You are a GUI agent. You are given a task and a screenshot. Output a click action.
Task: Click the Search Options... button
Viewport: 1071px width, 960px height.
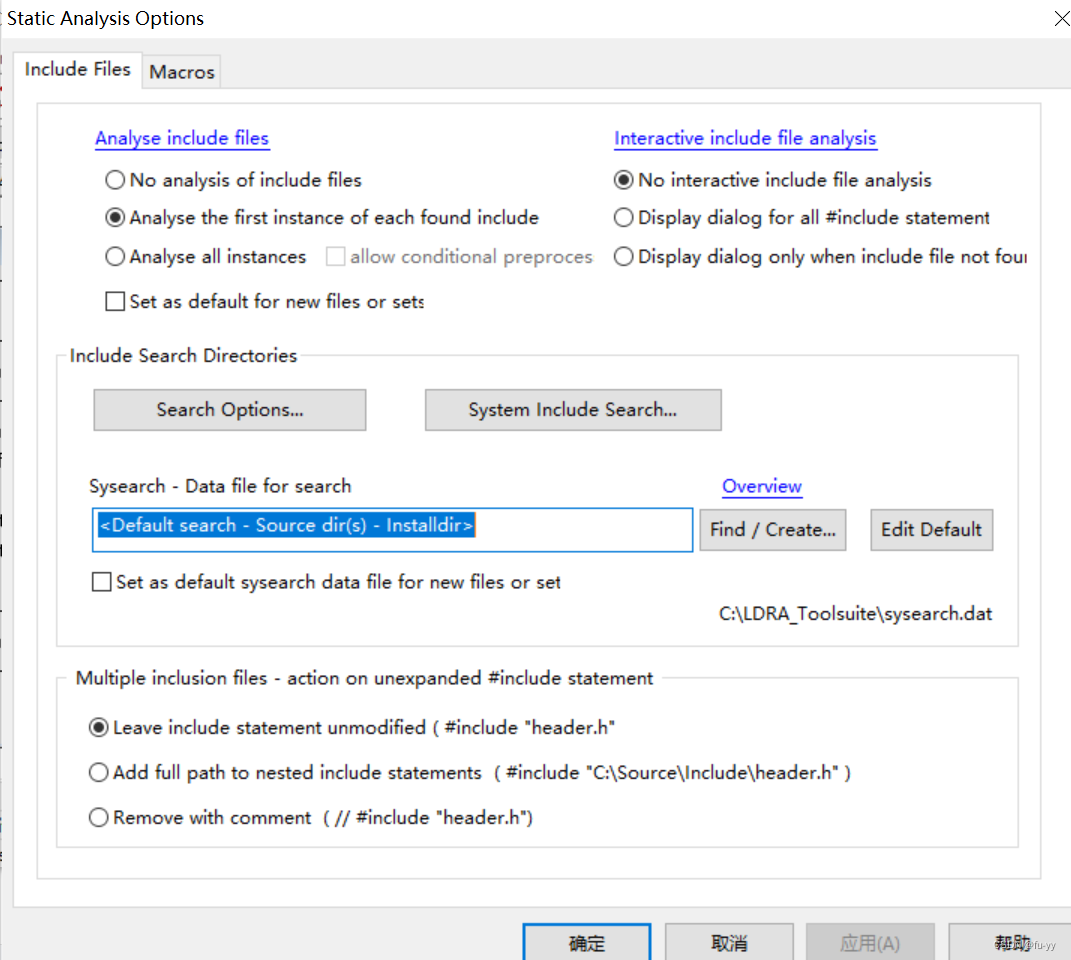[x=230, y=410]
